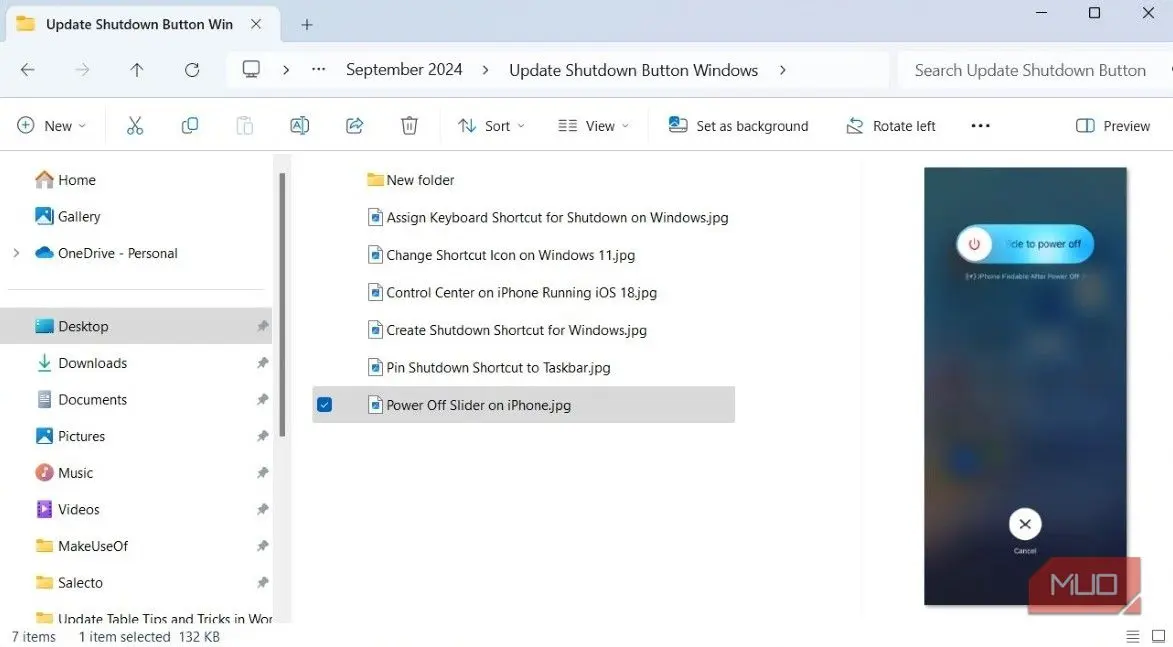Unpin Desktop using its pin icon

(263, 326)
